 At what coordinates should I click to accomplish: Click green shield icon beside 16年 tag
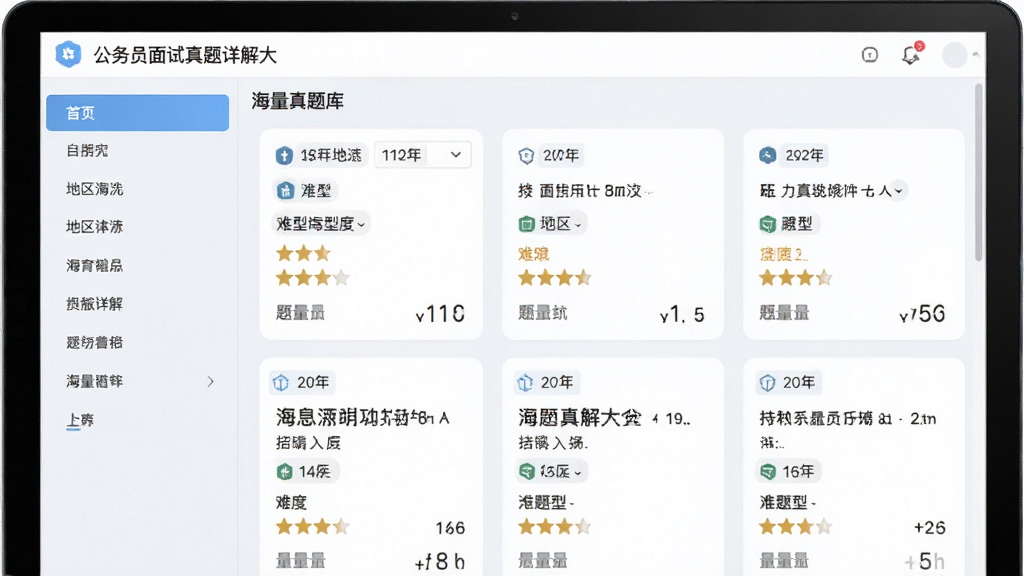tap(769, 472)
